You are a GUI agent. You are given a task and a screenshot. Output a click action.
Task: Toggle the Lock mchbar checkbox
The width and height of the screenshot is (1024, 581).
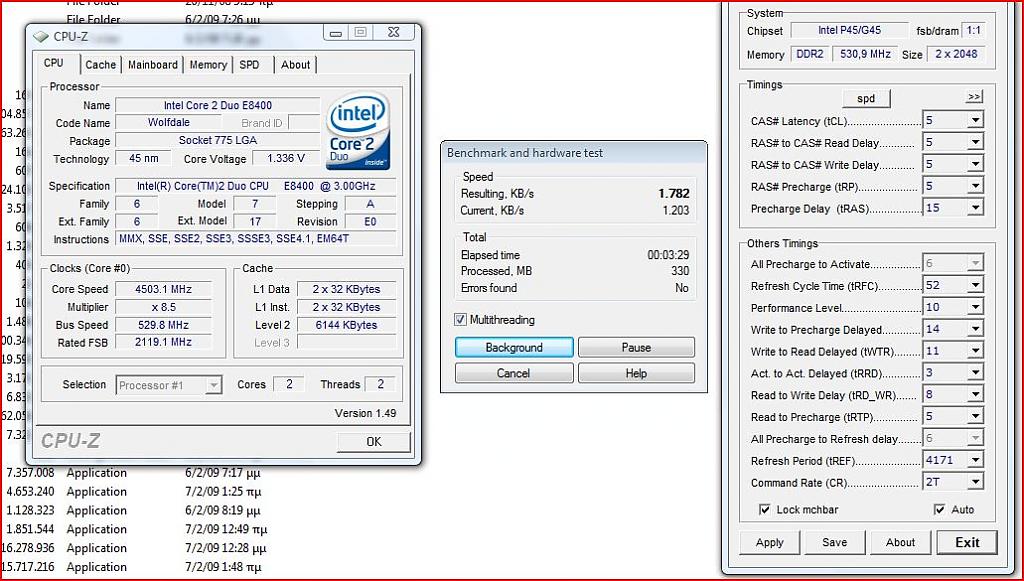tap(764, 509)
